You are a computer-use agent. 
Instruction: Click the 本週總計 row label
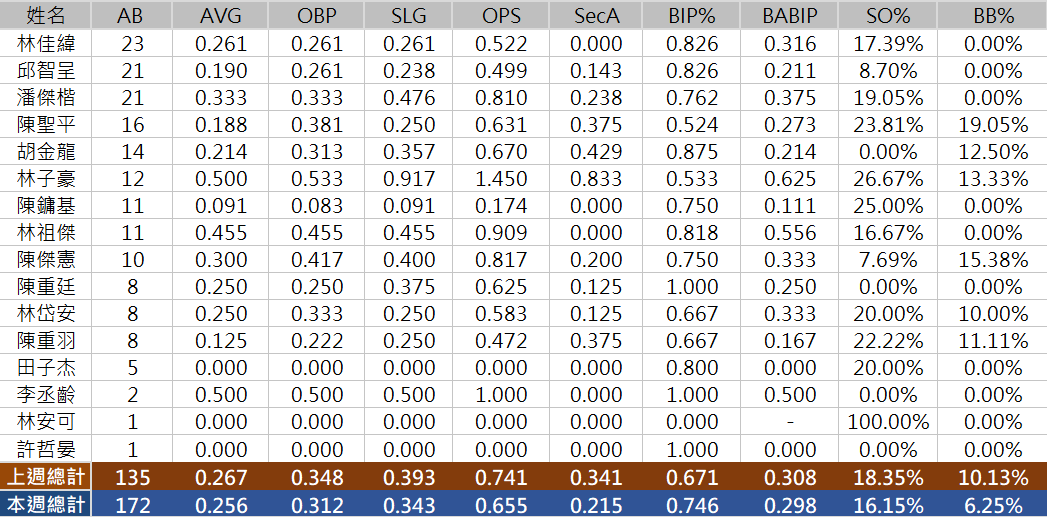tap(46, 504)
